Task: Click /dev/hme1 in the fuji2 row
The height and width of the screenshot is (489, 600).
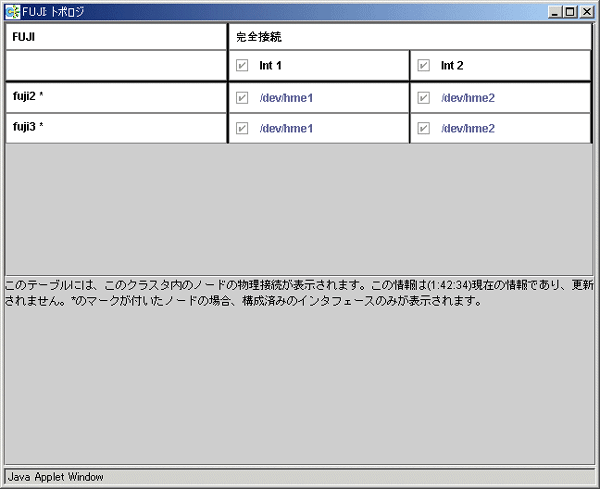Action: click(286, 98)
